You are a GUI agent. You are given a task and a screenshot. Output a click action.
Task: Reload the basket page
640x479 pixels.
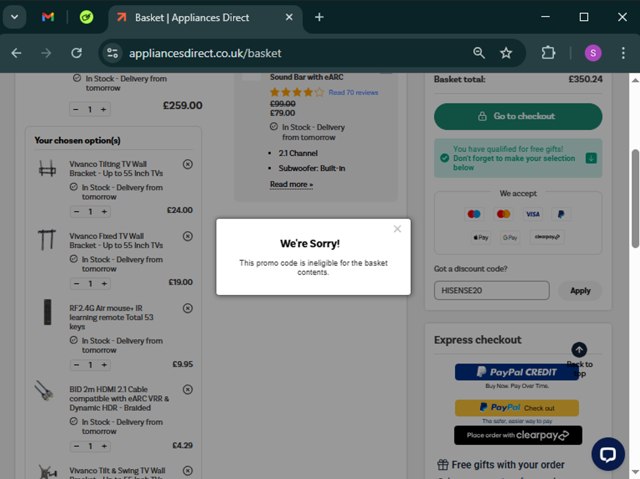[76, 53]
